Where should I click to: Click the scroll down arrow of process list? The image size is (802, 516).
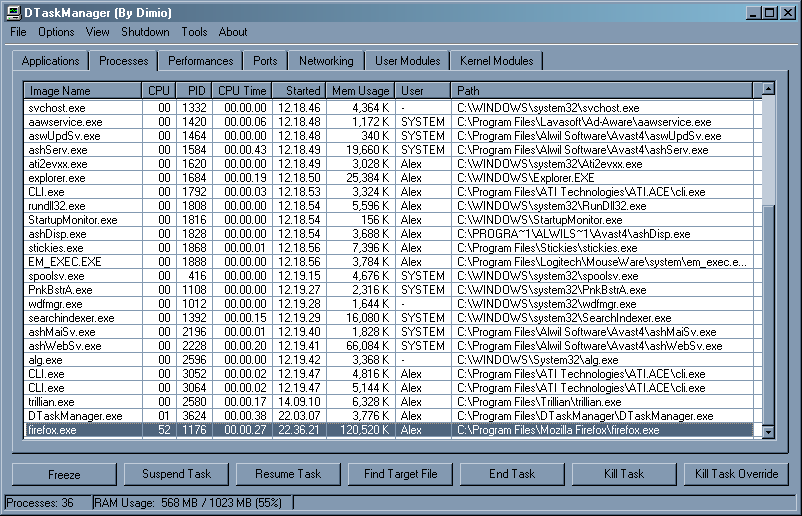pyautogui.click(x=768, y=432)
